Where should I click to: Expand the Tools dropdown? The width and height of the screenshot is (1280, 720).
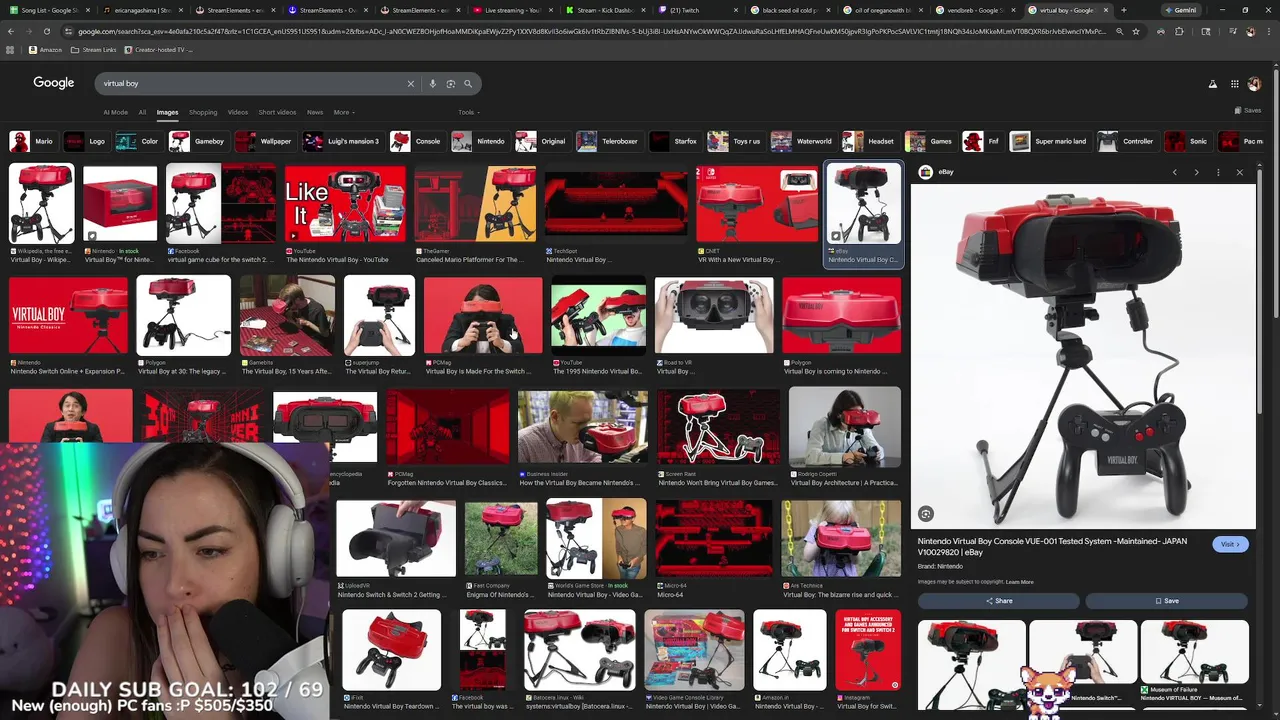468,112
